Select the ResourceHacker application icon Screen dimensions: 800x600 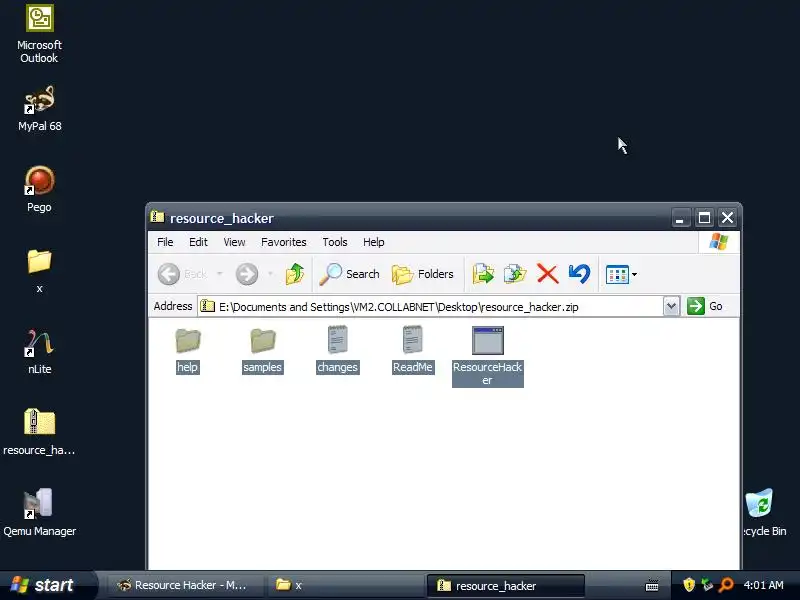[x=487, y=356]
